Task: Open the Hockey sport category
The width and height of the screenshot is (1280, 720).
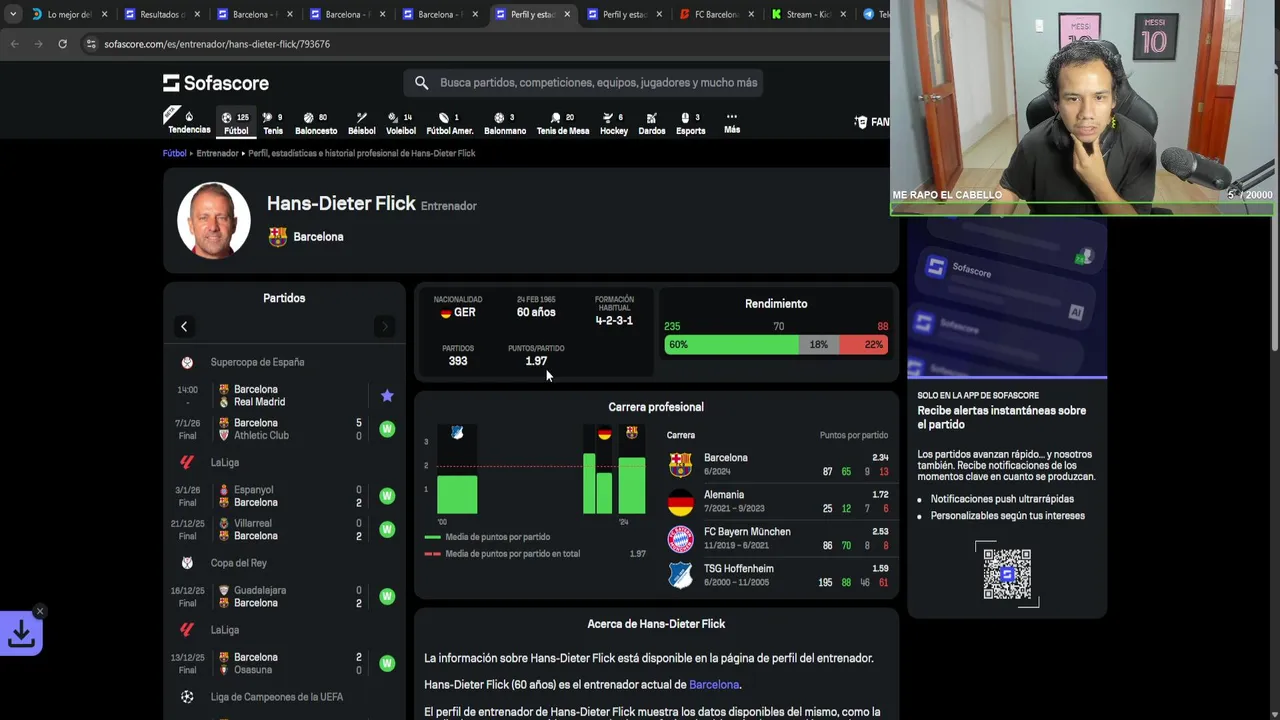Action: coord(614,122)
